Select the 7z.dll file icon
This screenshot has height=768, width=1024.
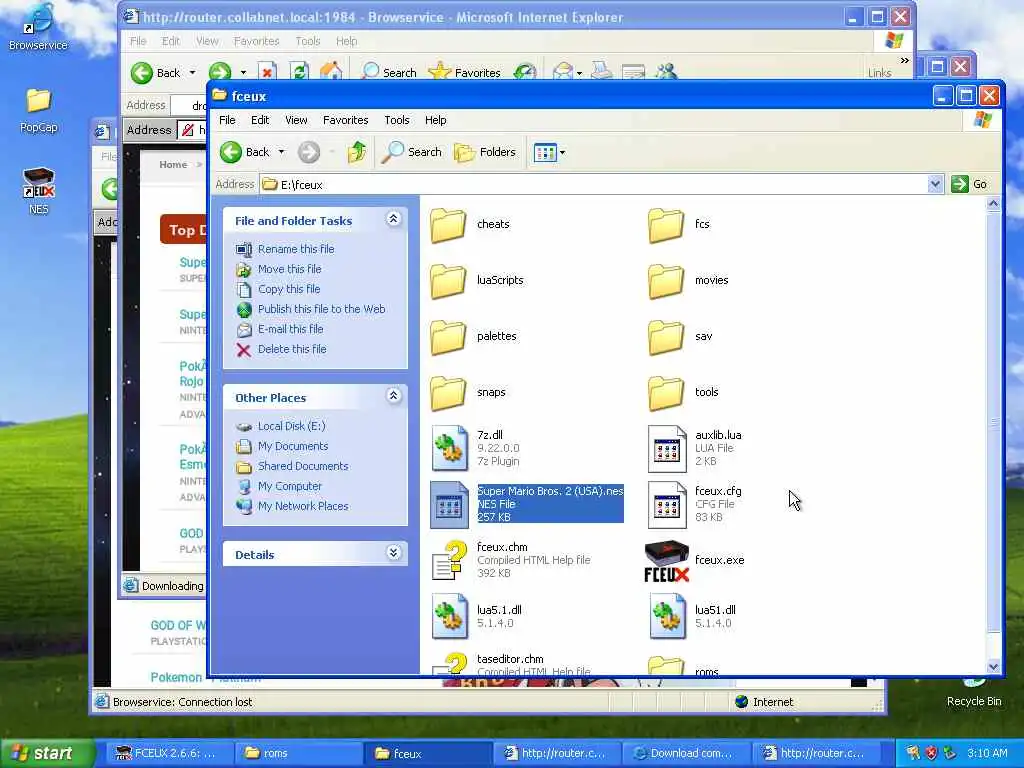pos(449,449)
